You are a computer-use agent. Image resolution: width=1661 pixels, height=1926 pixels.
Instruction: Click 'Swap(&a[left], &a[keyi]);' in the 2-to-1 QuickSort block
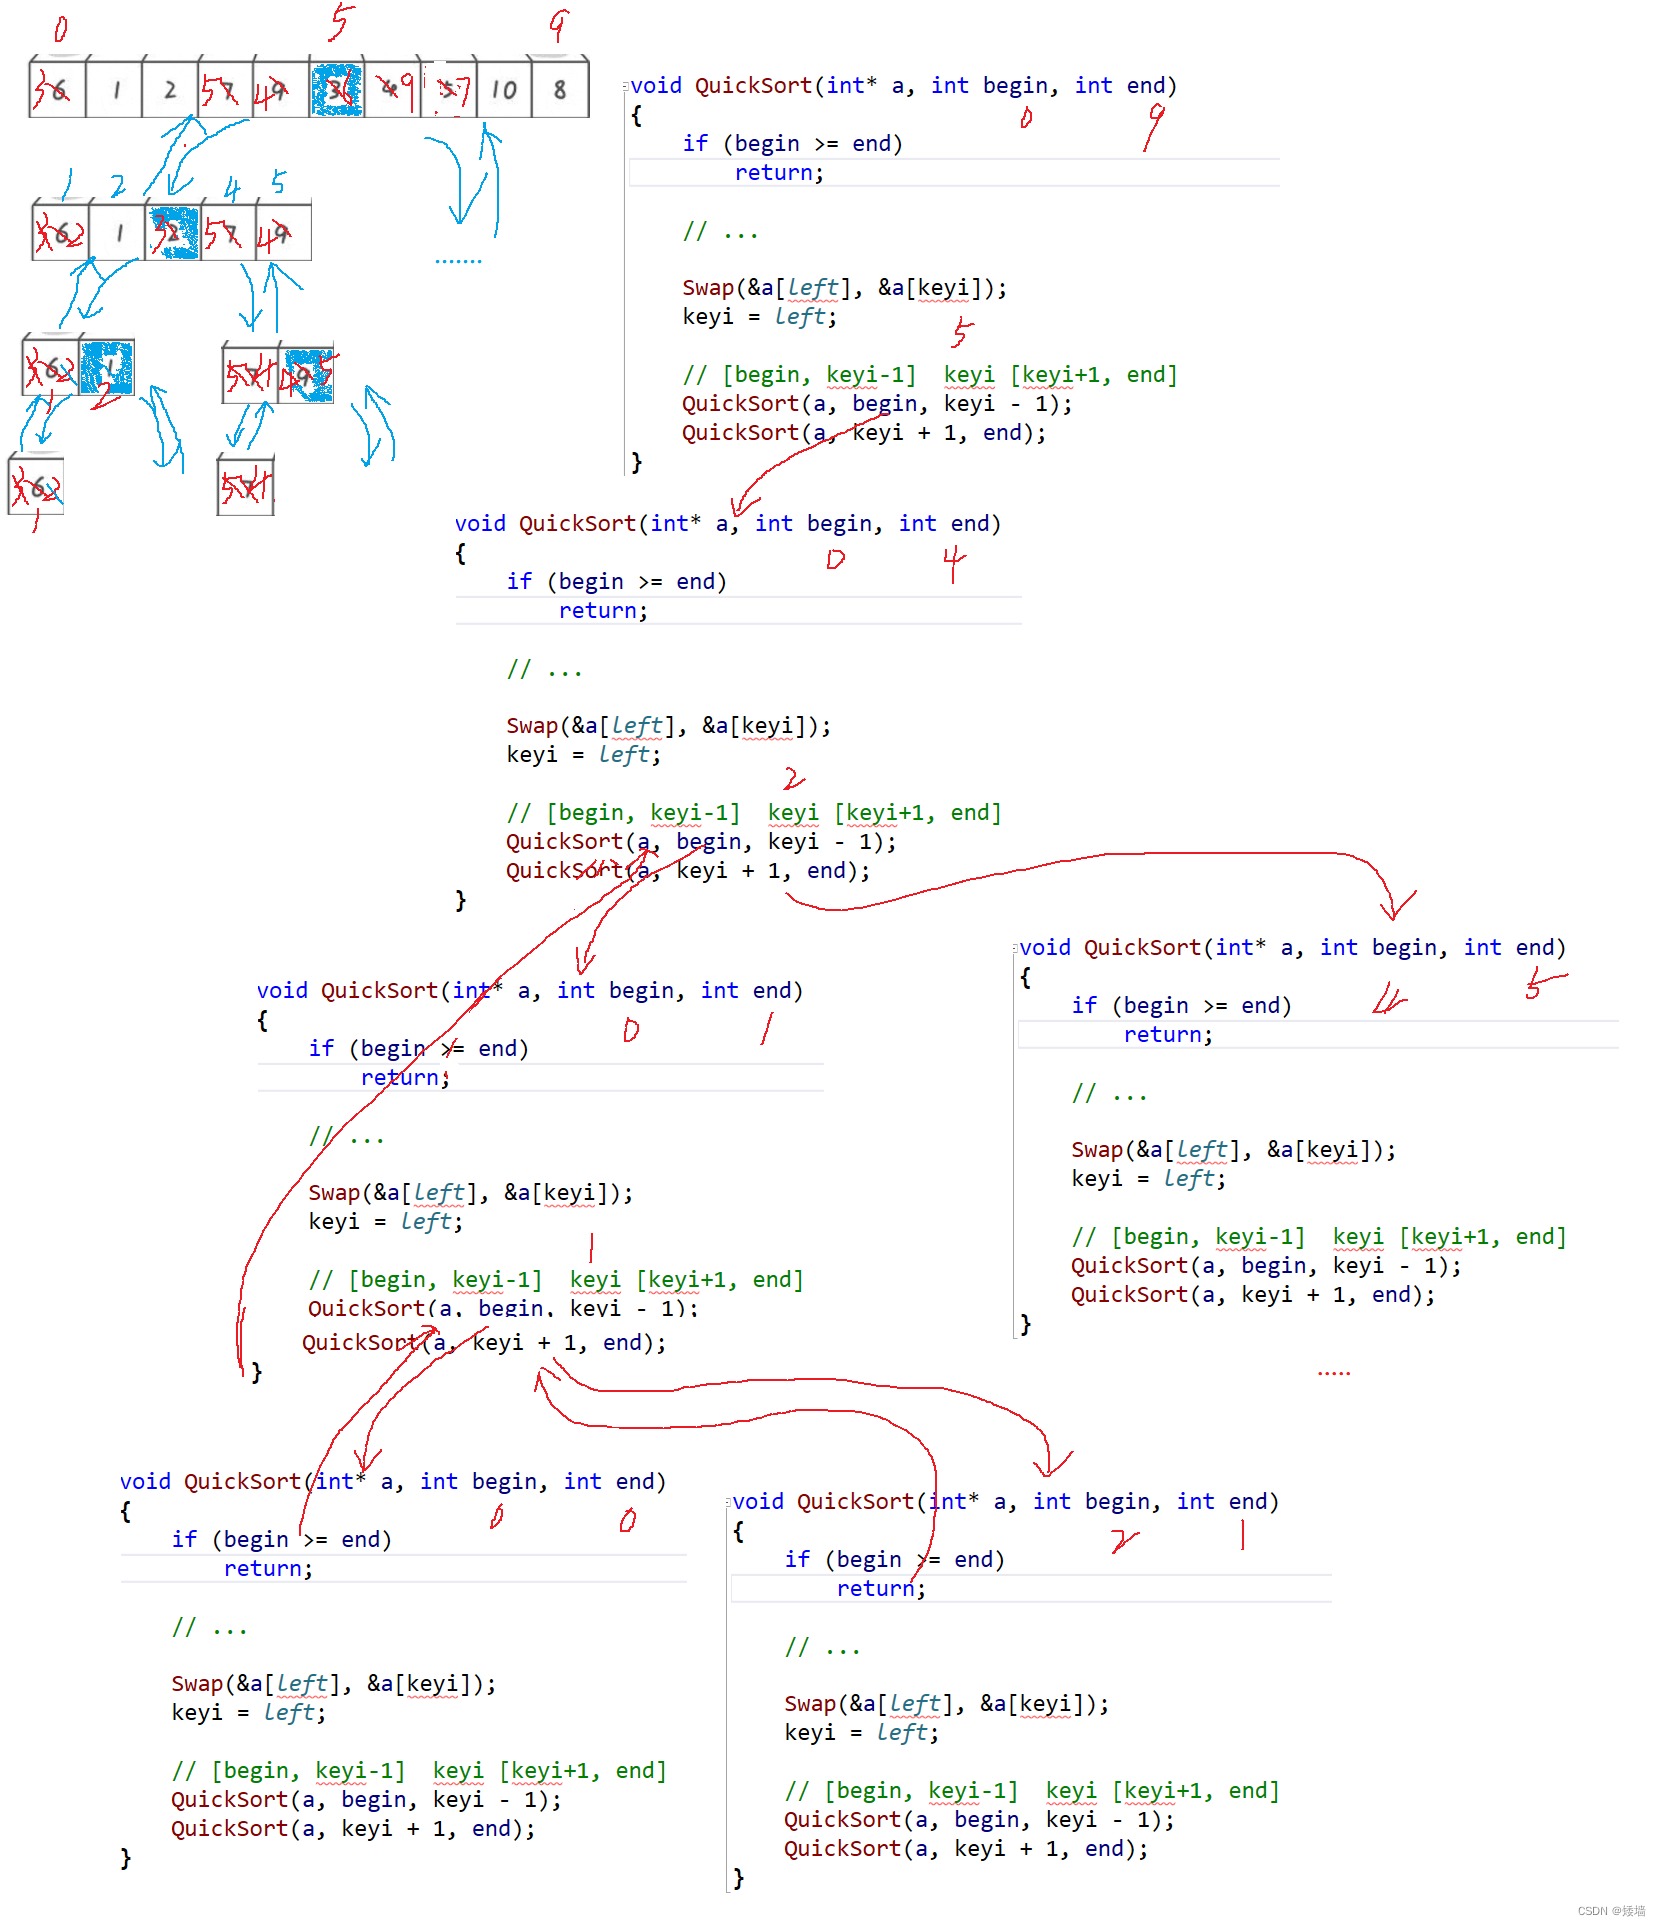click(x=946, y=1705)
